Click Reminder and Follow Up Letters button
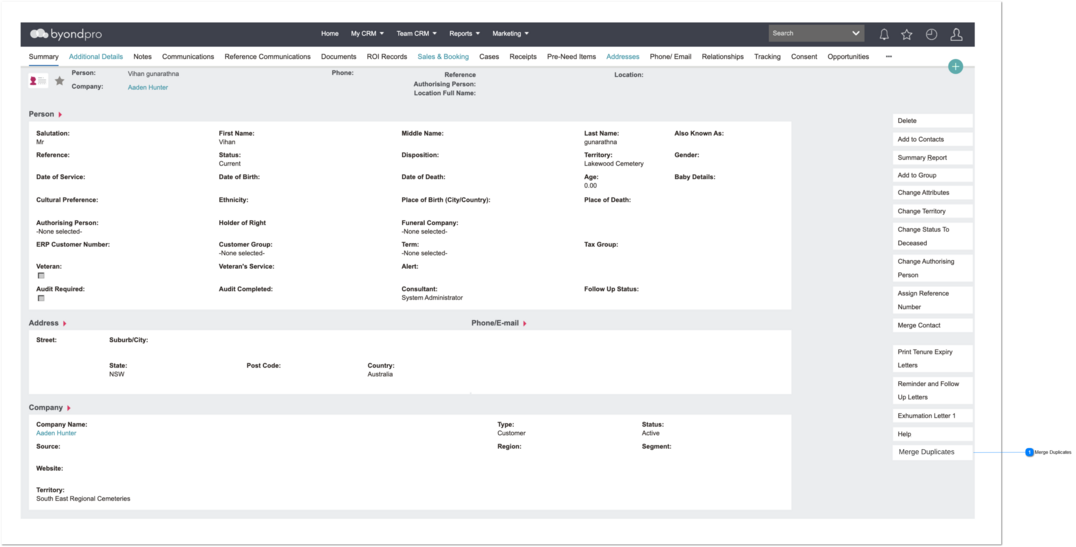Image resolution: width=1076 pixels, height=547 pixels. pyautogui.click(x=933, y=391)
